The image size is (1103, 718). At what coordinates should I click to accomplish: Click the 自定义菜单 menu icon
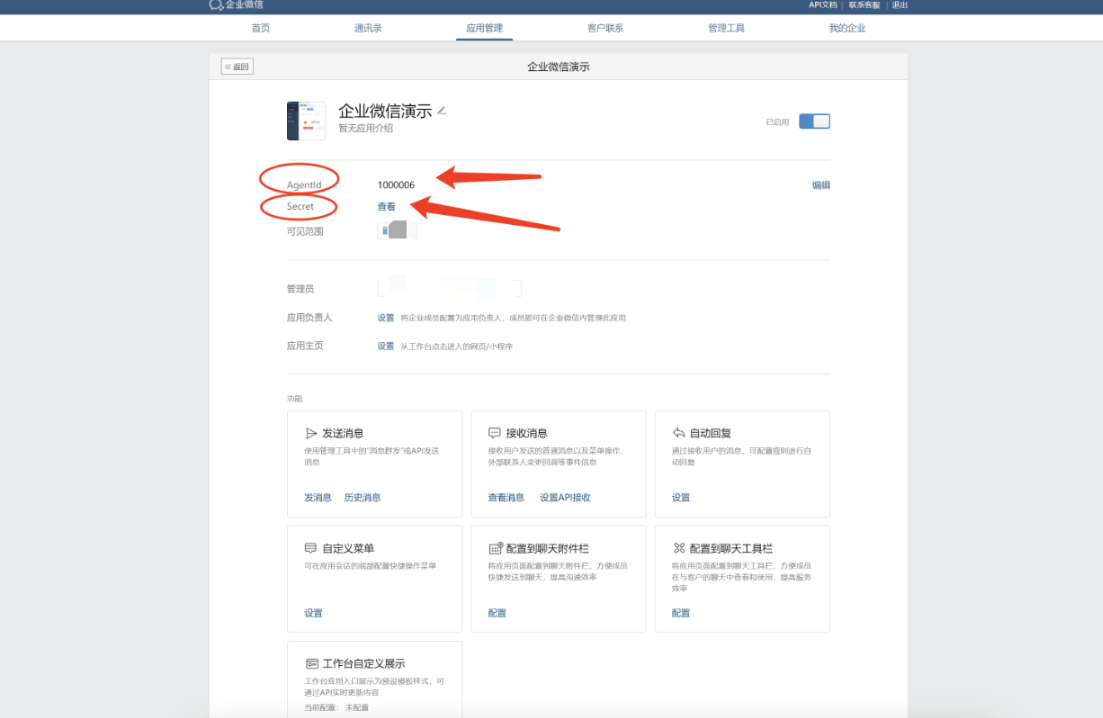pyautogui.click(x=311, y=549)
